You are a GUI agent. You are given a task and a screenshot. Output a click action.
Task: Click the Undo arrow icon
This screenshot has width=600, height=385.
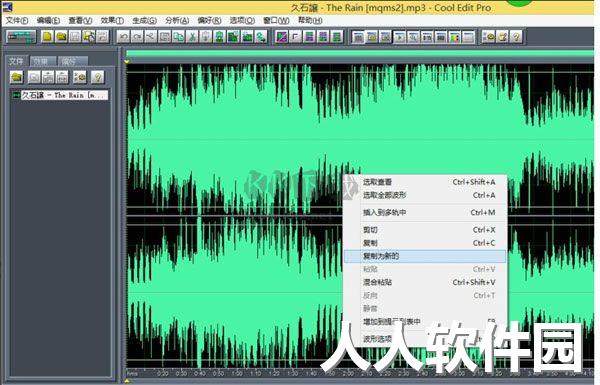tap(123, 37)
